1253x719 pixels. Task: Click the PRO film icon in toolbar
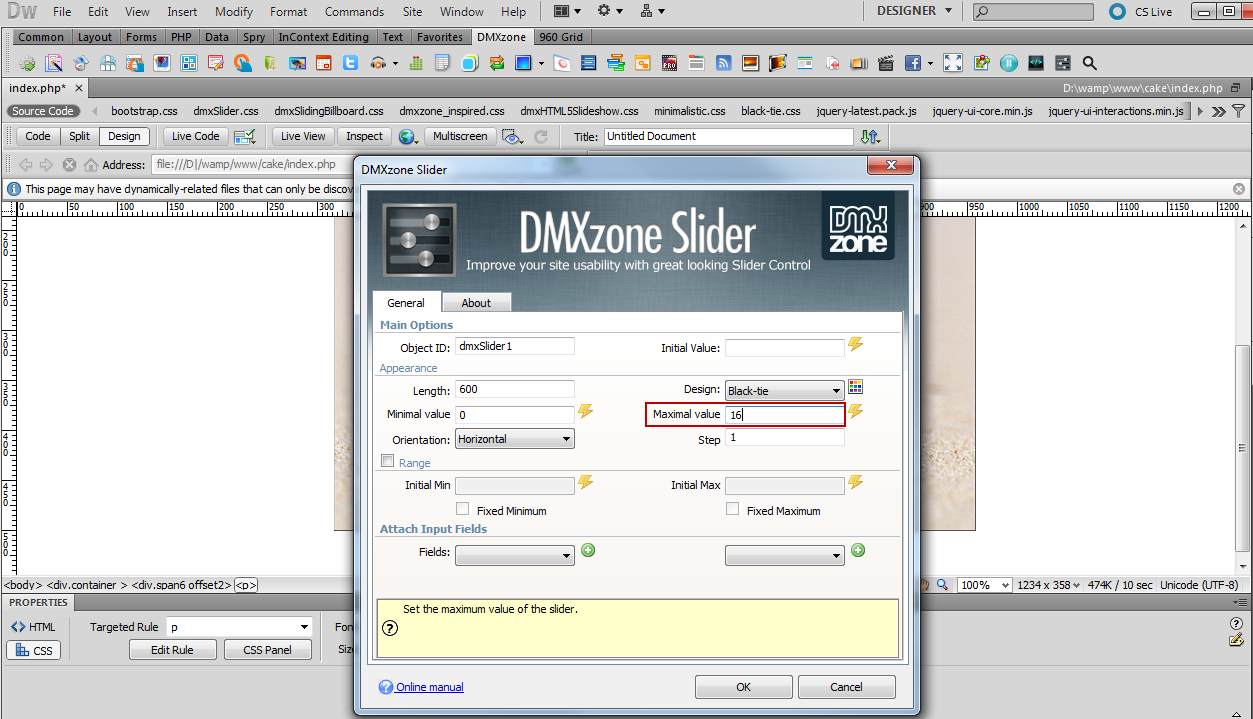coord(669,62)
